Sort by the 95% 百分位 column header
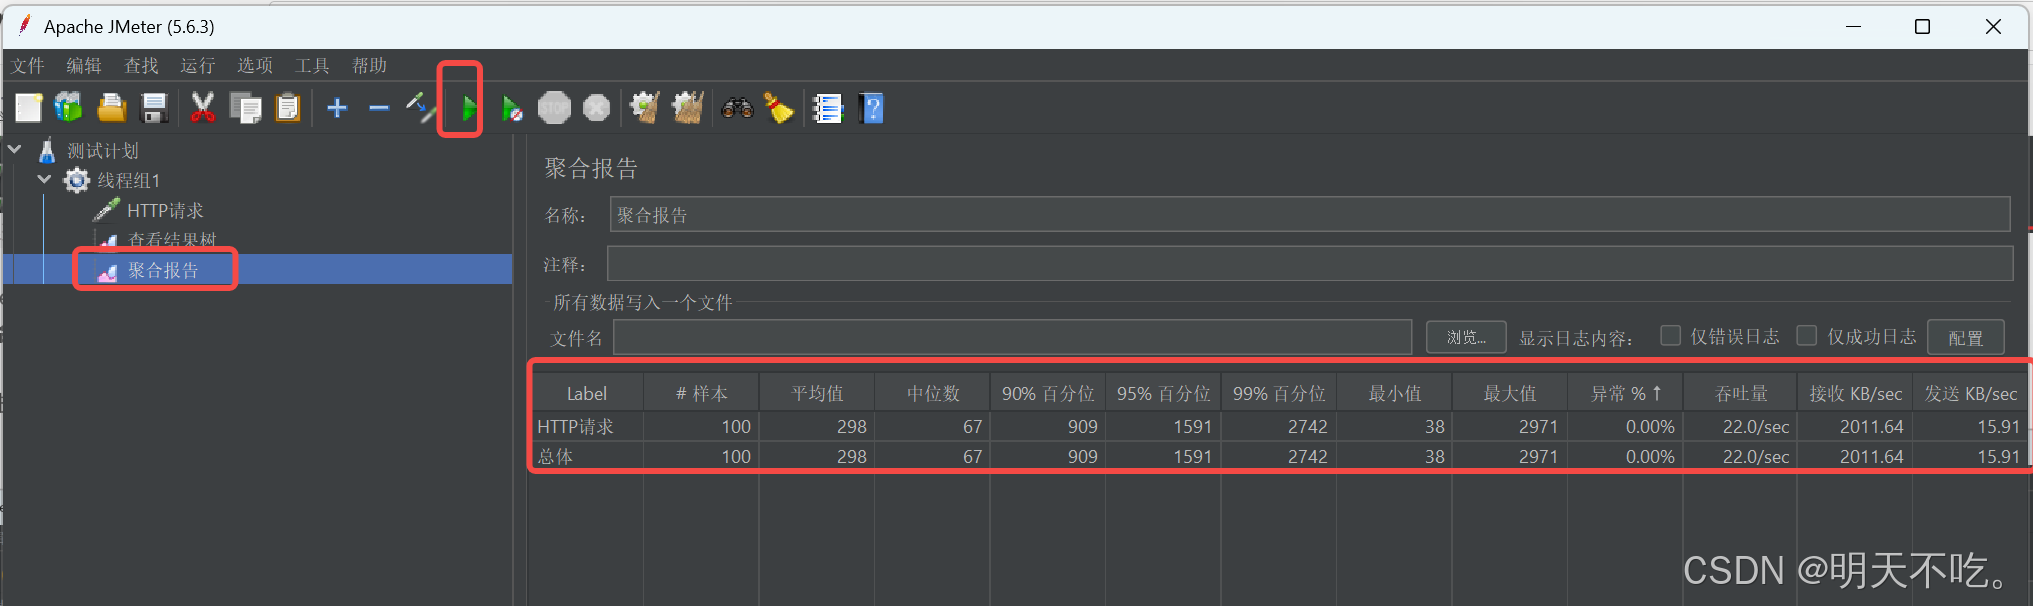 (x=1163, y=394)
